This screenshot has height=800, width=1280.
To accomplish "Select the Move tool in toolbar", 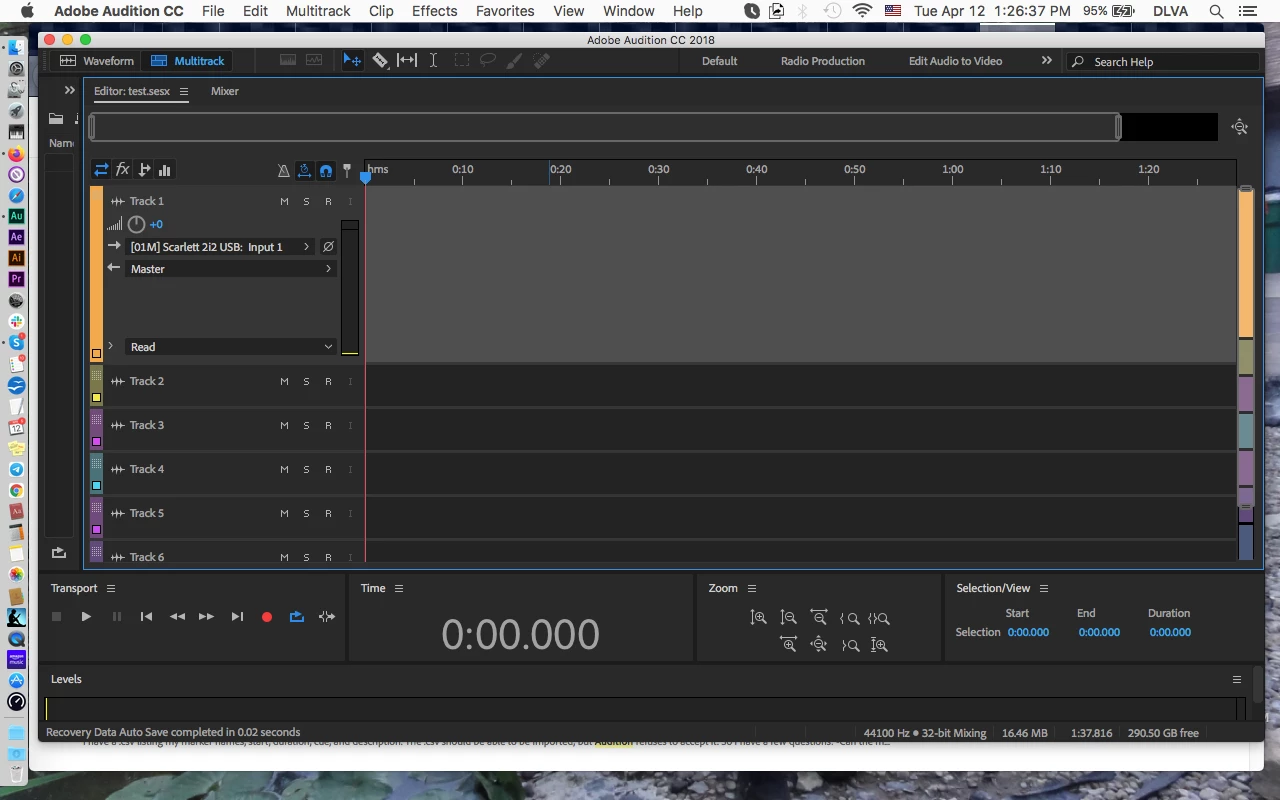I will pos(352,61).
